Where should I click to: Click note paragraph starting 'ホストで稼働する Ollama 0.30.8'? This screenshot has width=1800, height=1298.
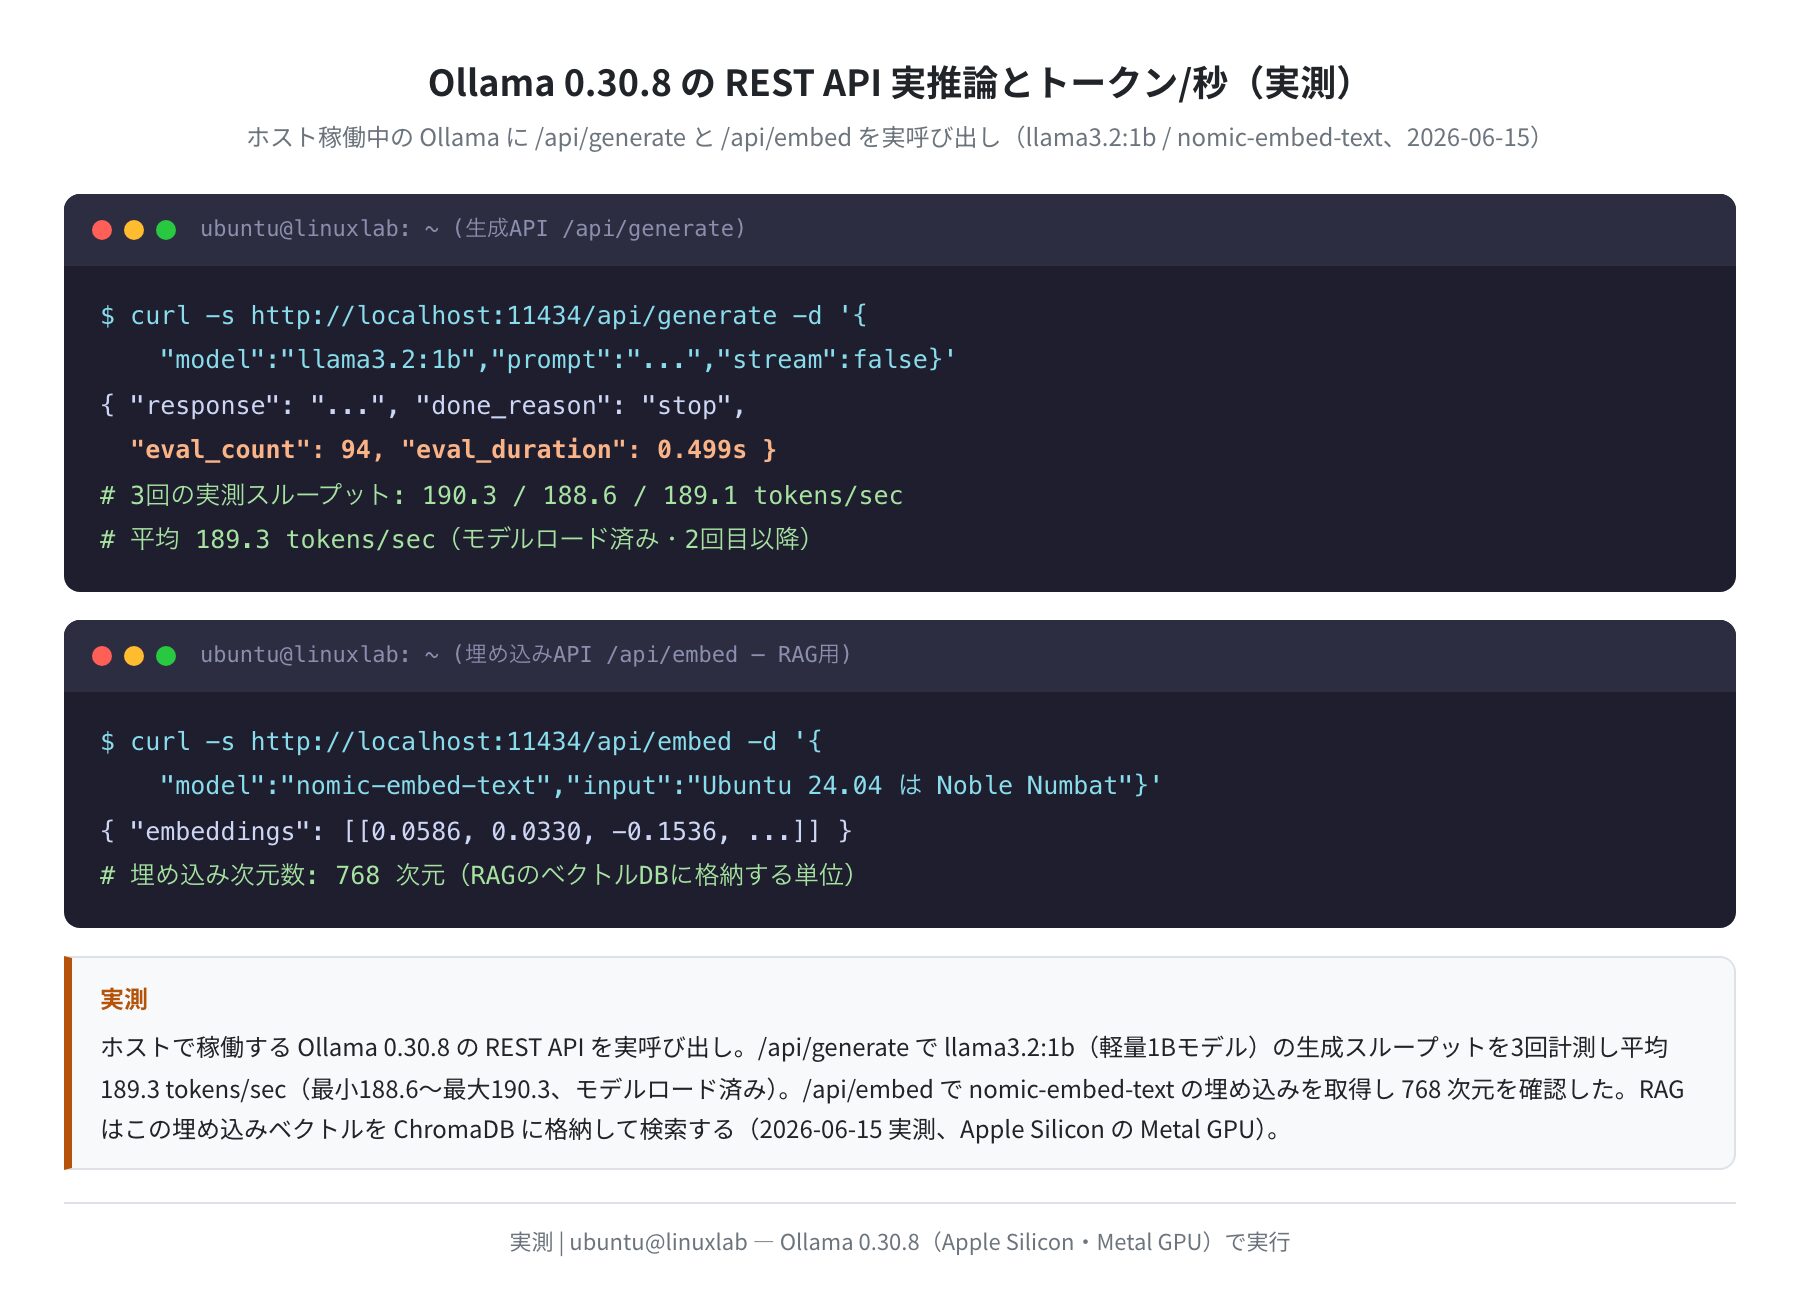coord(893,1088)
